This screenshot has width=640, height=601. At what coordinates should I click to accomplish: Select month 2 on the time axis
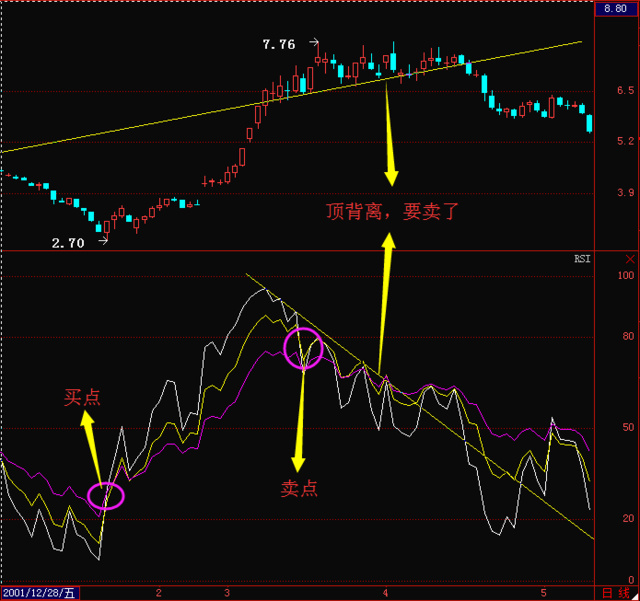pos(159,593)
